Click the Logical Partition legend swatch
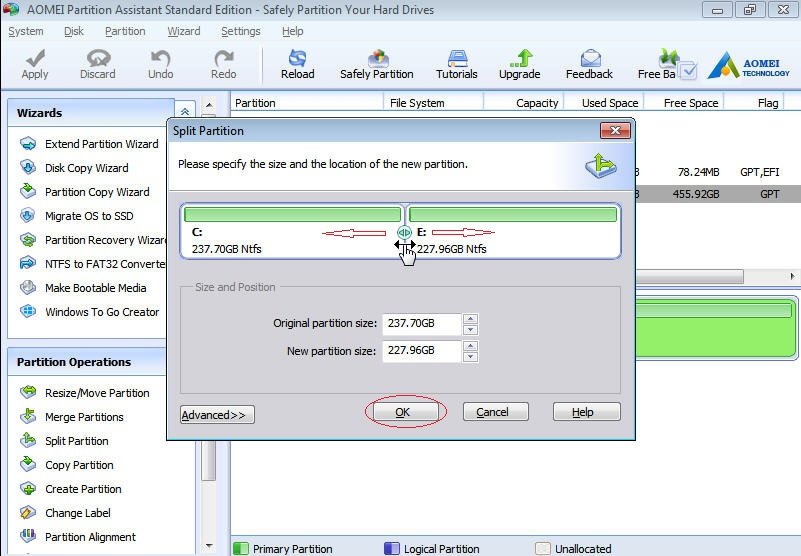801x556 pixels. (392, 548)
